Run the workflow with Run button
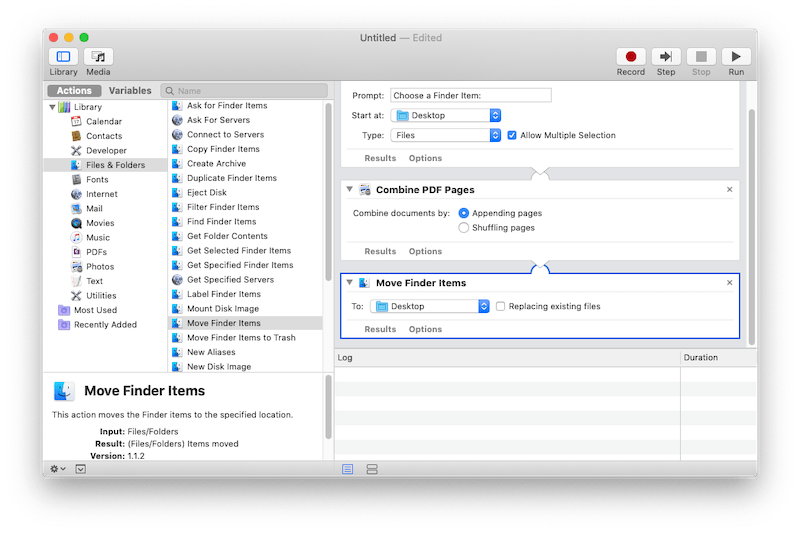Screen dimensions: 800x533 [x=736, y=56]
